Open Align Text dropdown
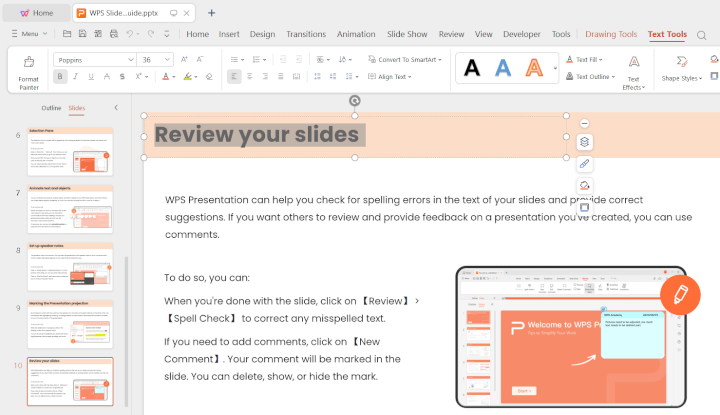 [389, 77]
